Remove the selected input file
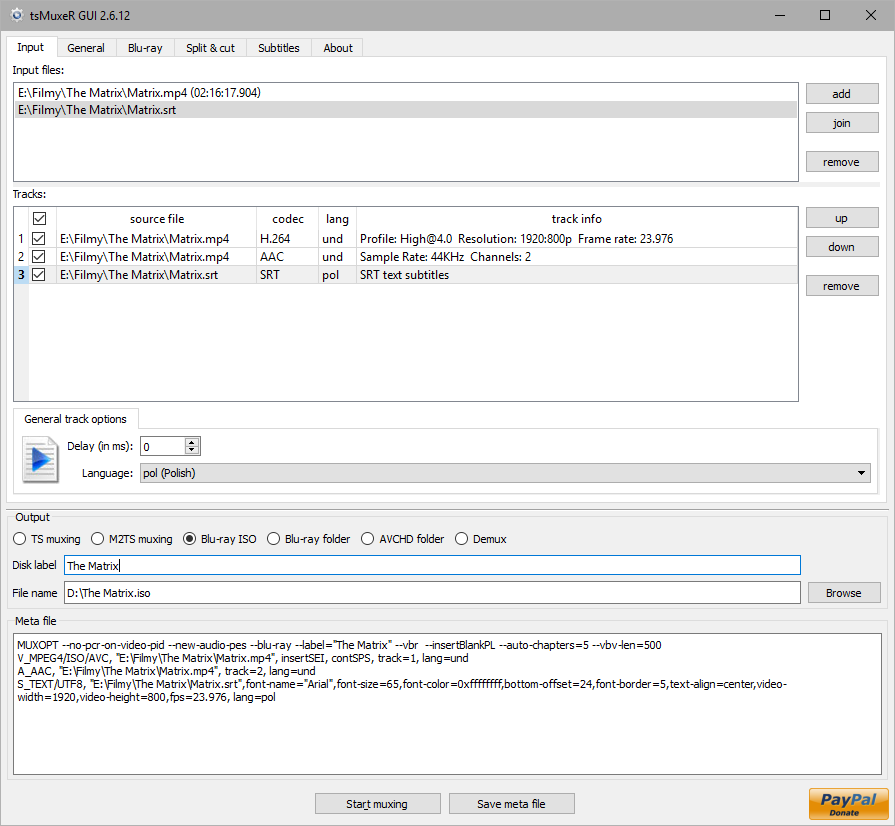895x826 pixels. [x=842, y=162]
